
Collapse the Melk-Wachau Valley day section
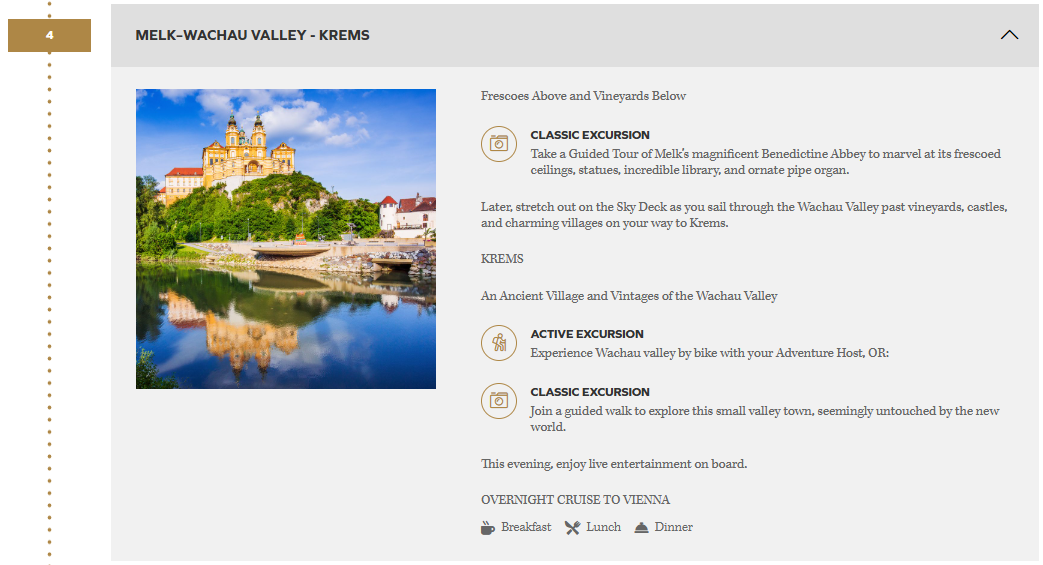1009,35
